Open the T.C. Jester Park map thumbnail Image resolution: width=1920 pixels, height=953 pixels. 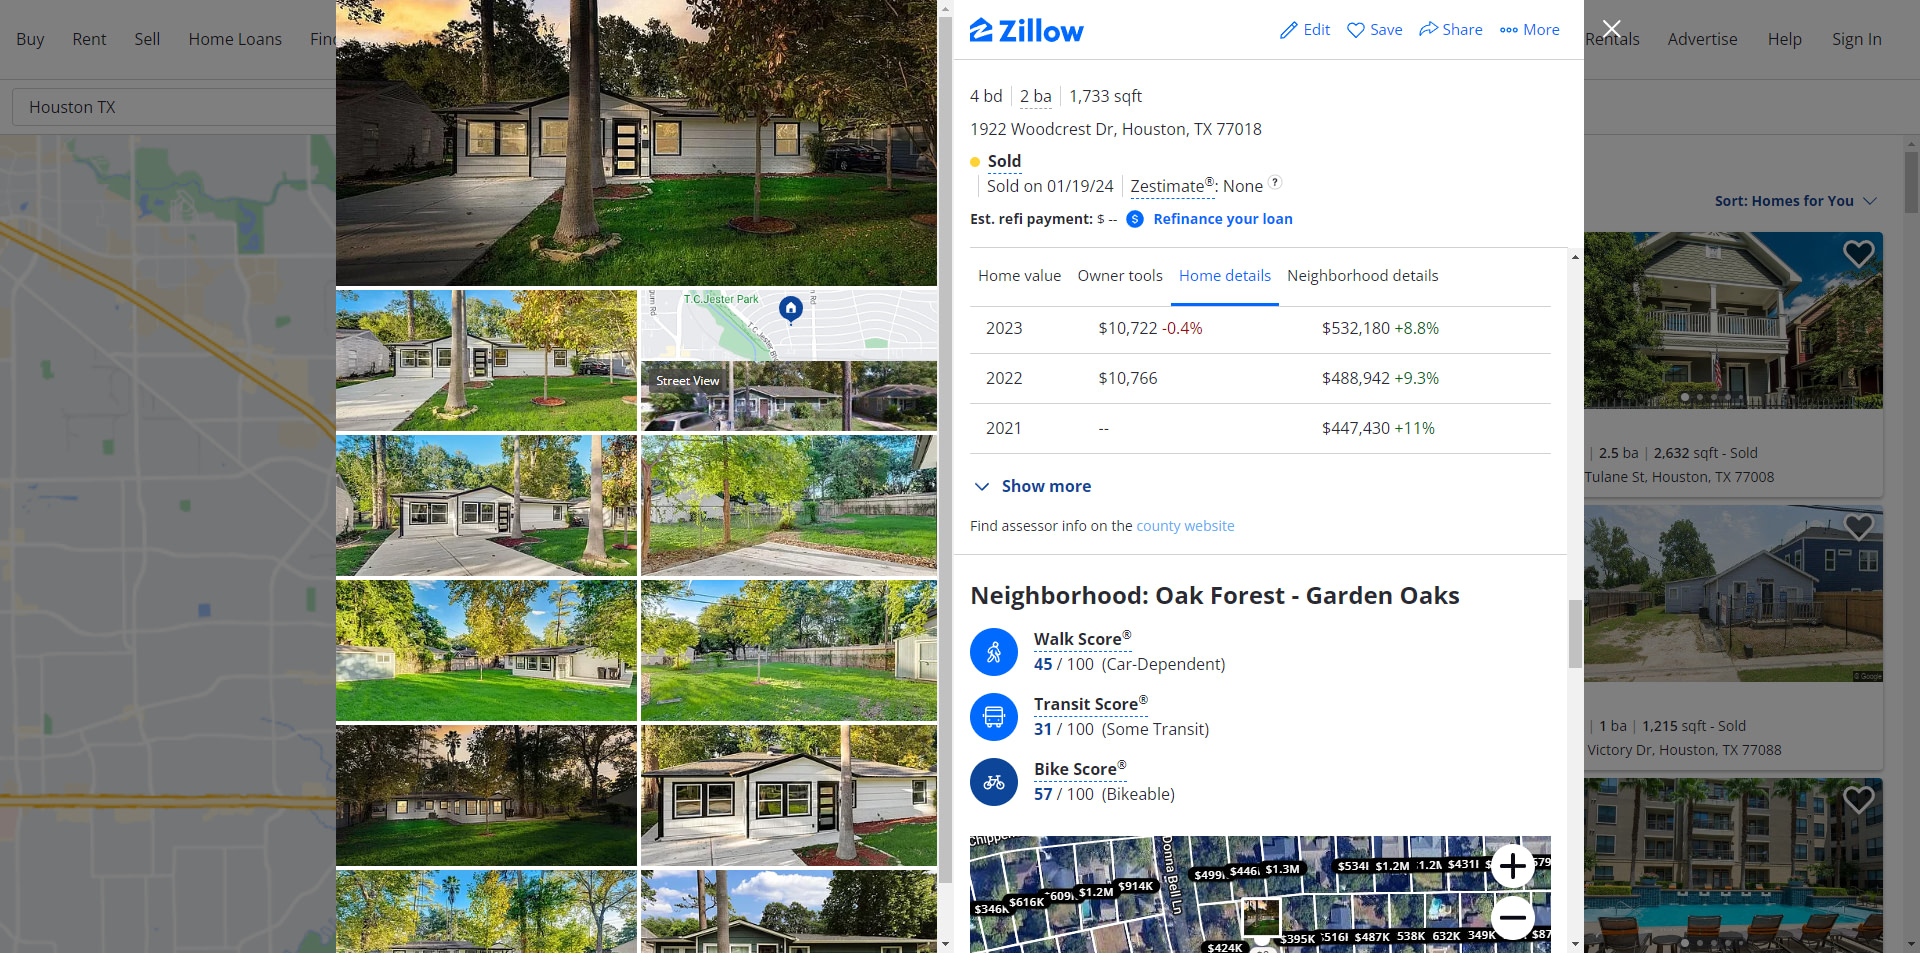(x=788, y=325)
